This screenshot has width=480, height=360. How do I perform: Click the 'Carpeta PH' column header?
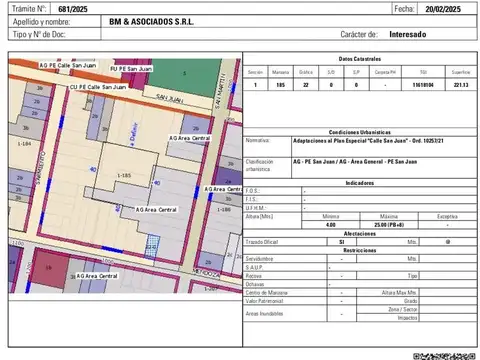(385, 72)
